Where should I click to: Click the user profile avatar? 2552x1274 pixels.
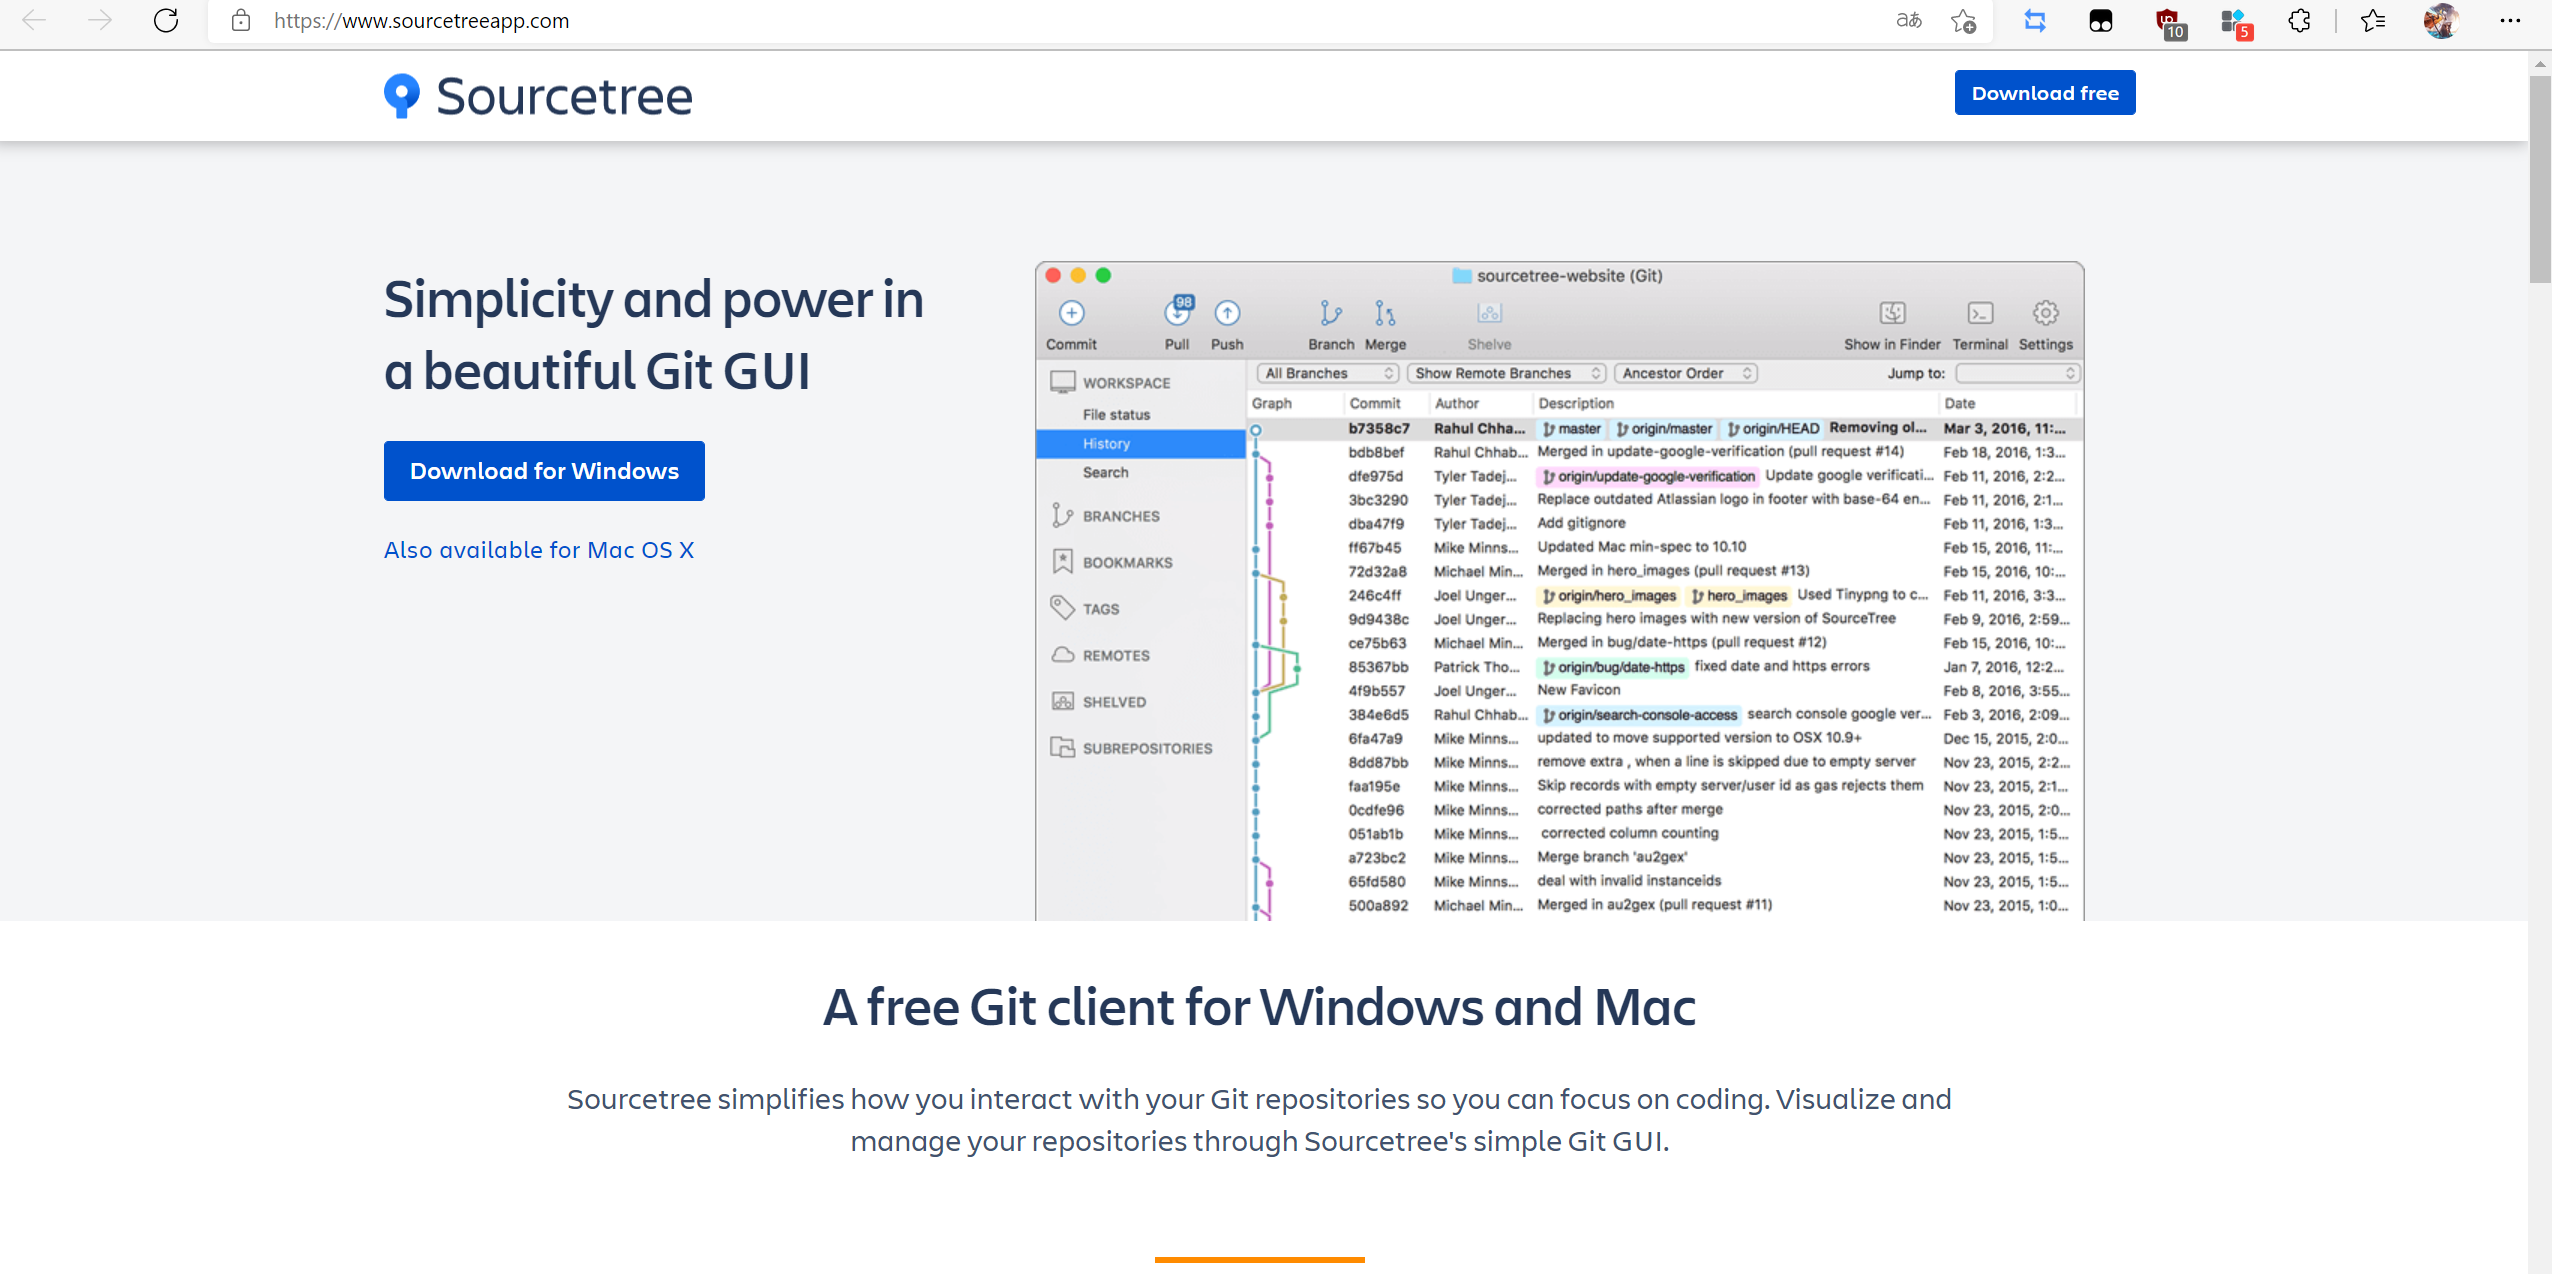click(2440, 20)
